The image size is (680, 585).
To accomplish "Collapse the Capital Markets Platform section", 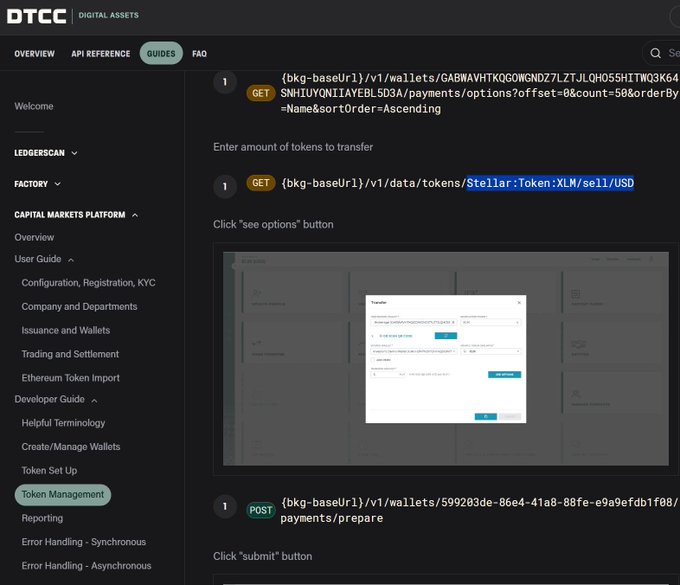I will (76, 215).
